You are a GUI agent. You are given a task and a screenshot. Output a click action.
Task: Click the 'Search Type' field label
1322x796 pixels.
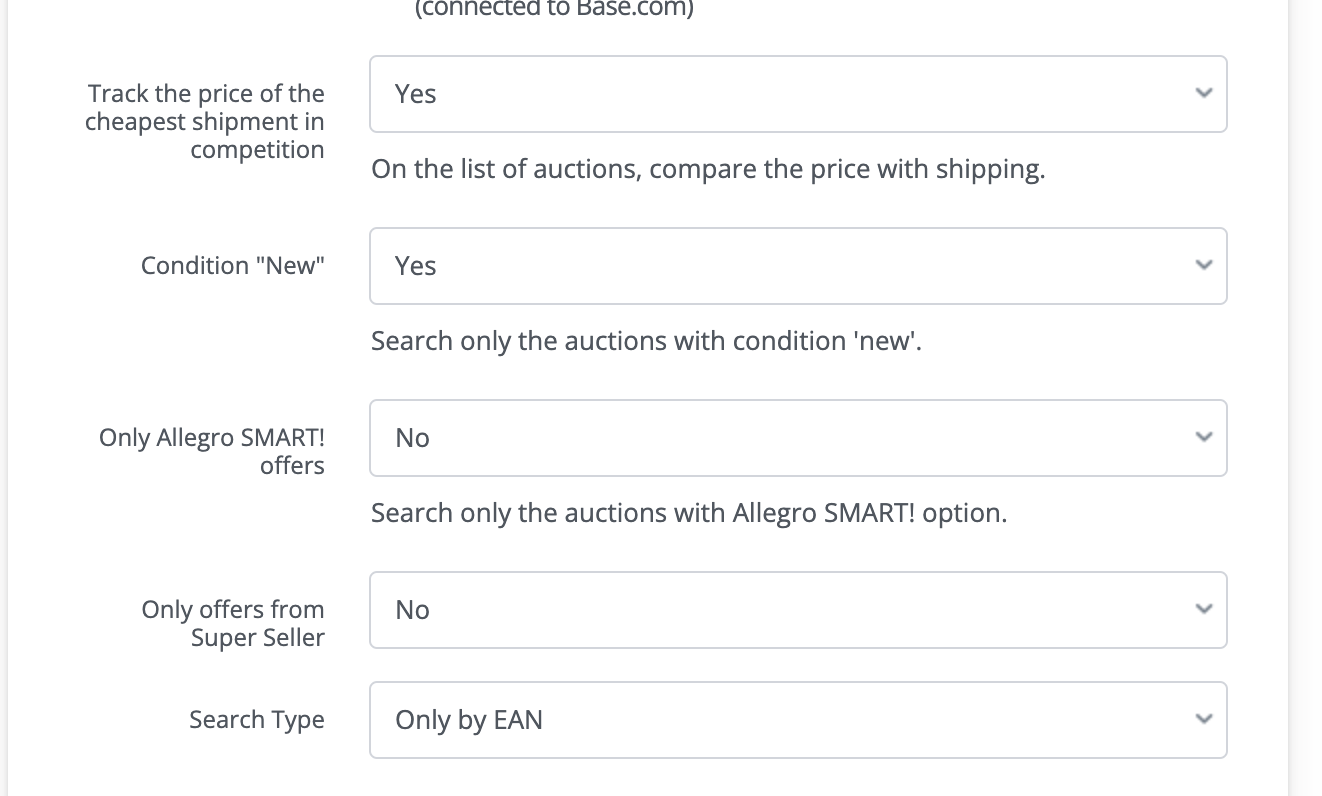(x=257, y=720)
